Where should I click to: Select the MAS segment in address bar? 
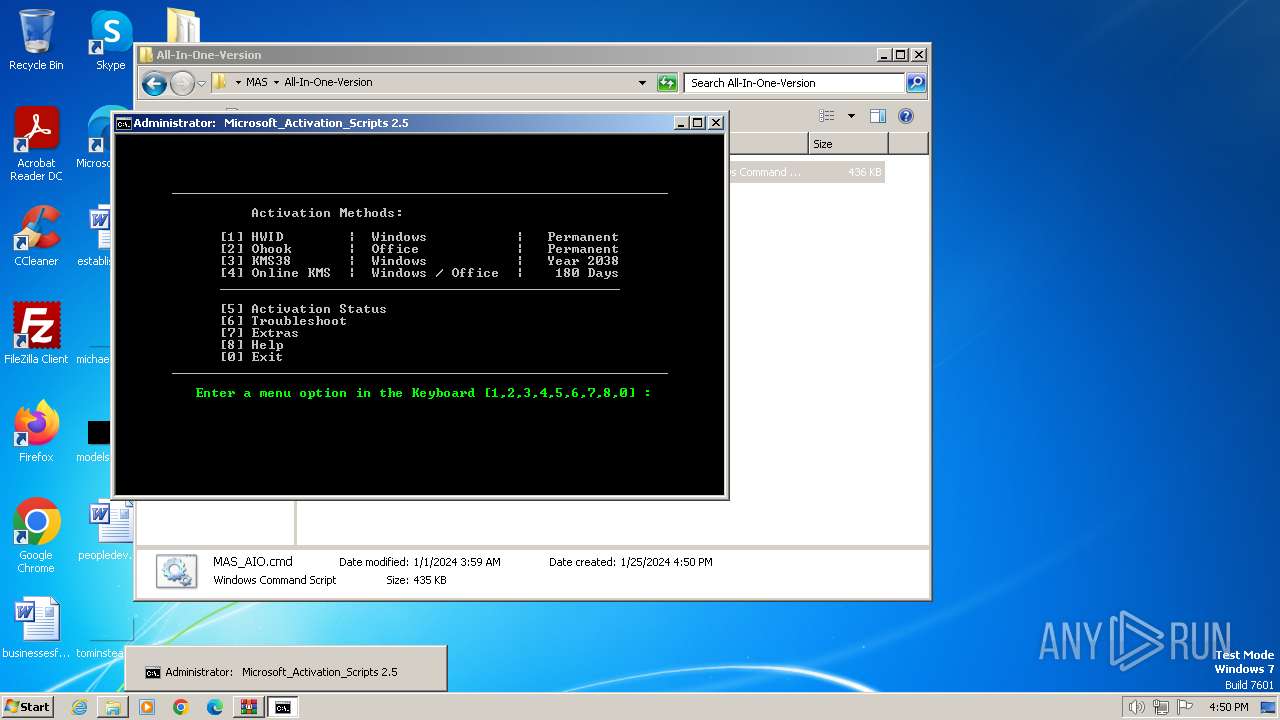pos(257,83)
